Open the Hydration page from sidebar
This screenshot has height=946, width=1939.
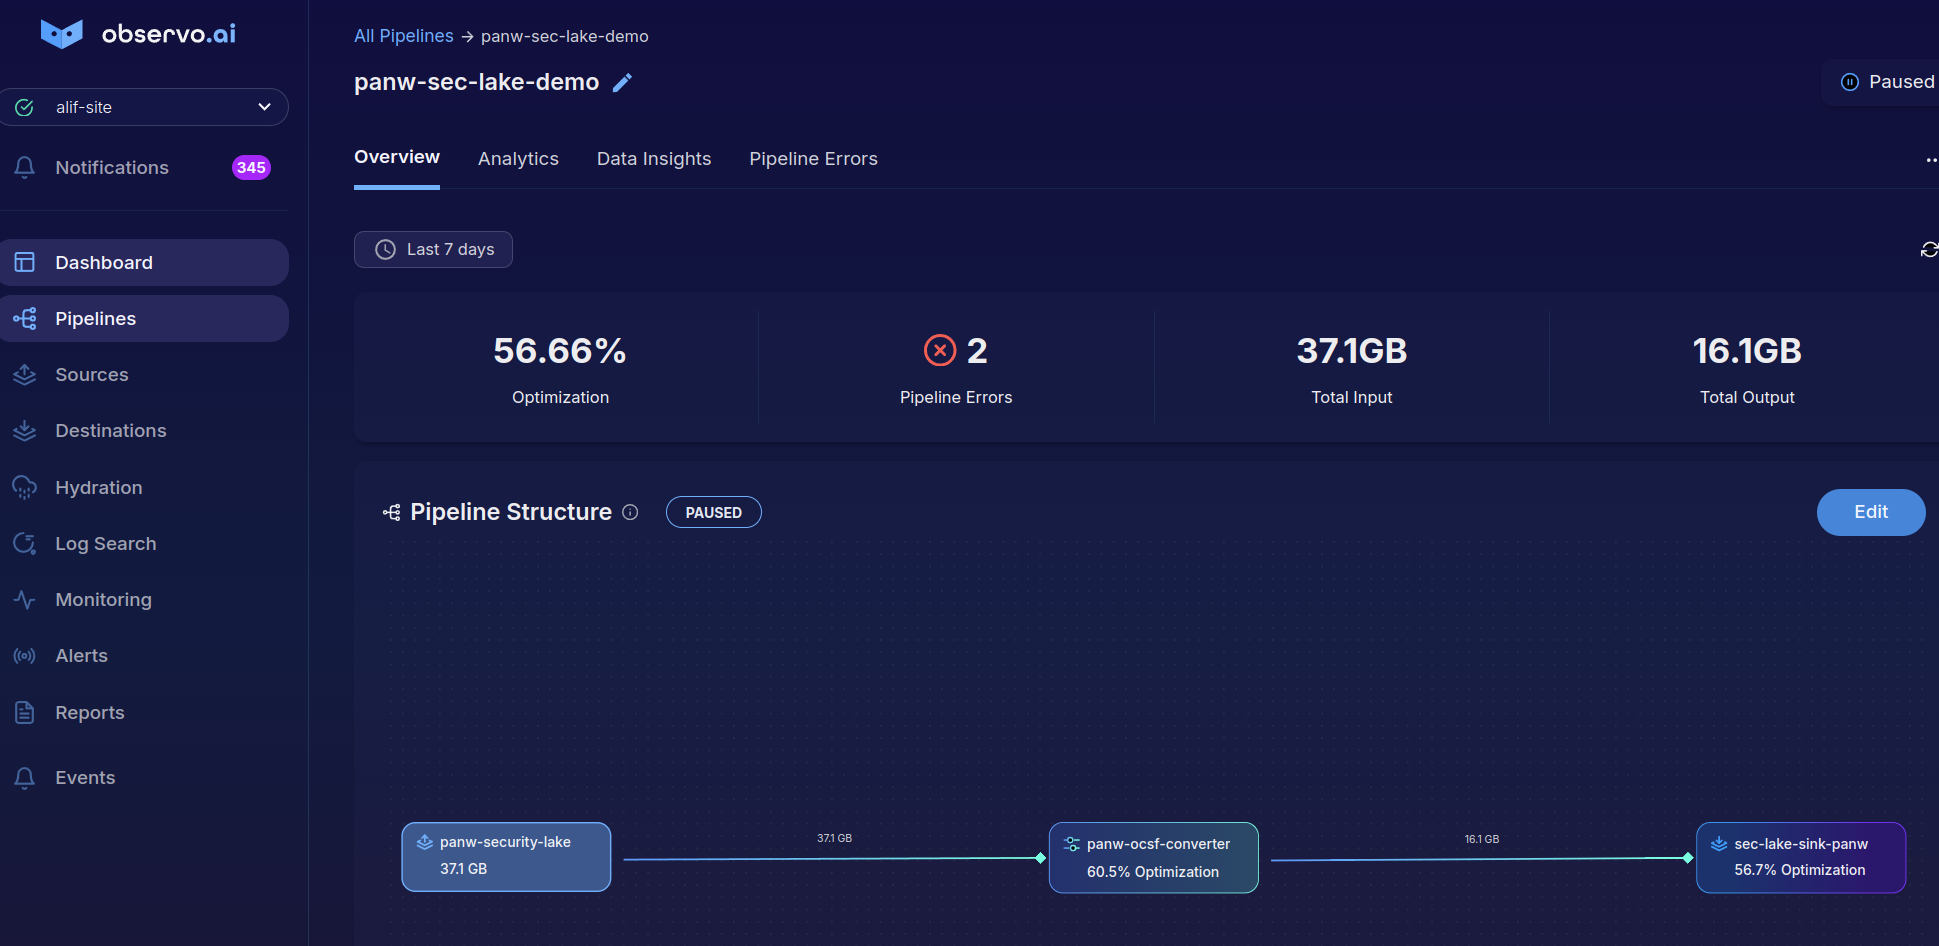tap(98, 488)
